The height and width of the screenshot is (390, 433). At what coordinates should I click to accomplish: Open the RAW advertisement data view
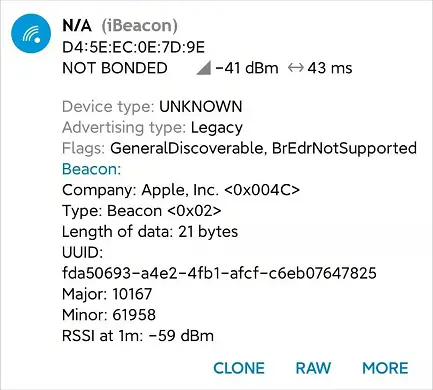tap(313, 368)
